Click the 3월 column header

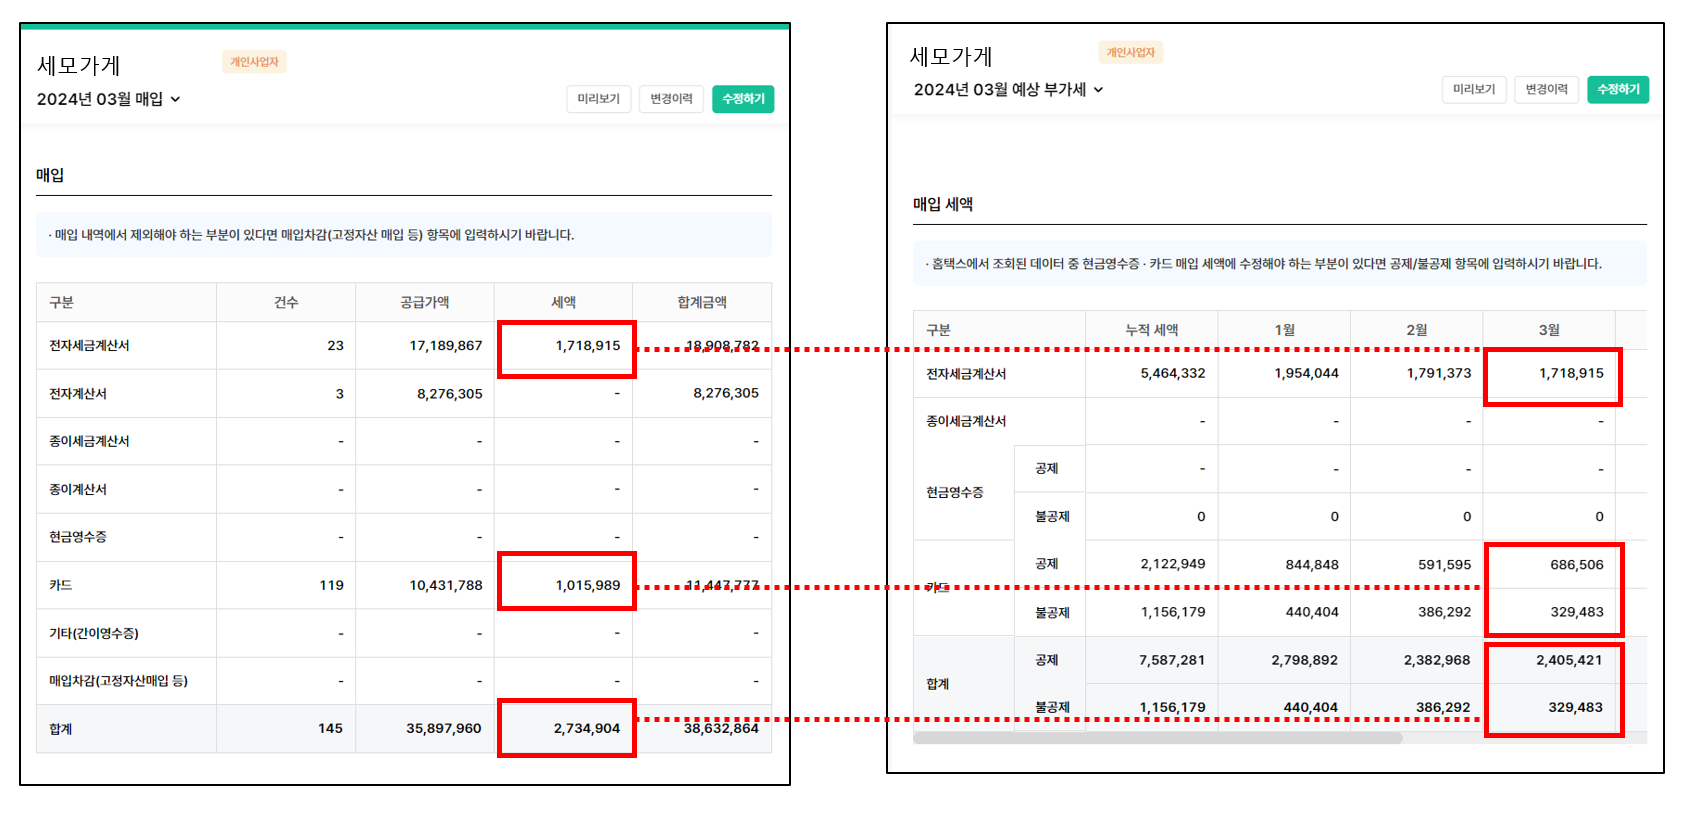pos(1548,330)
